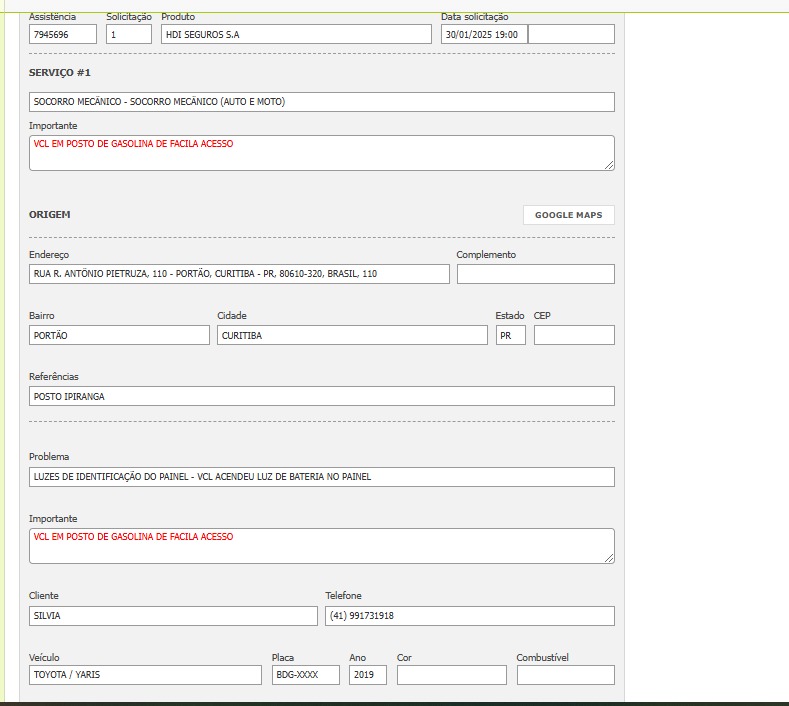Click the Endereço address field
Image resolution: width=789 pixels, height=706 pixels.
click(x=239, y=274)
